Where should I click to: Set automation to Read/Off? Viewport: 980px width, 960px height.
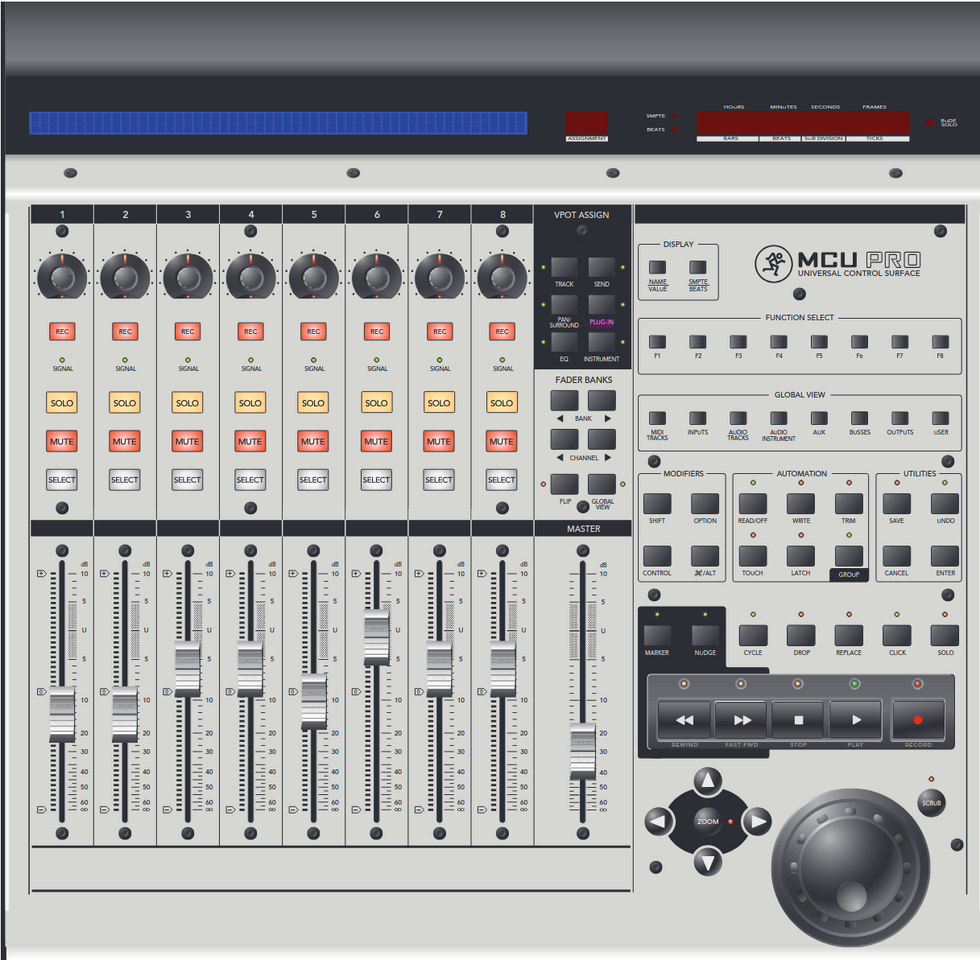[753, 504]
